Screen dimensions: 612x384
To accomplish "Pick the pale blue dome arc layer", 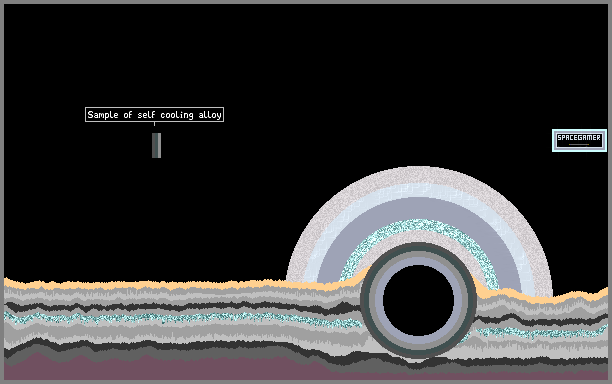I will [x=419, y=190].
